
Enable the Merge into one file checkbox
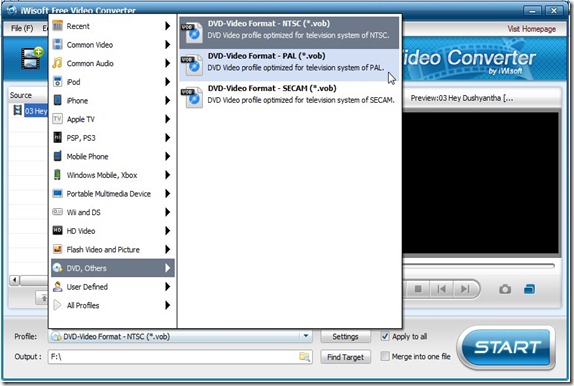pos(385,356)
